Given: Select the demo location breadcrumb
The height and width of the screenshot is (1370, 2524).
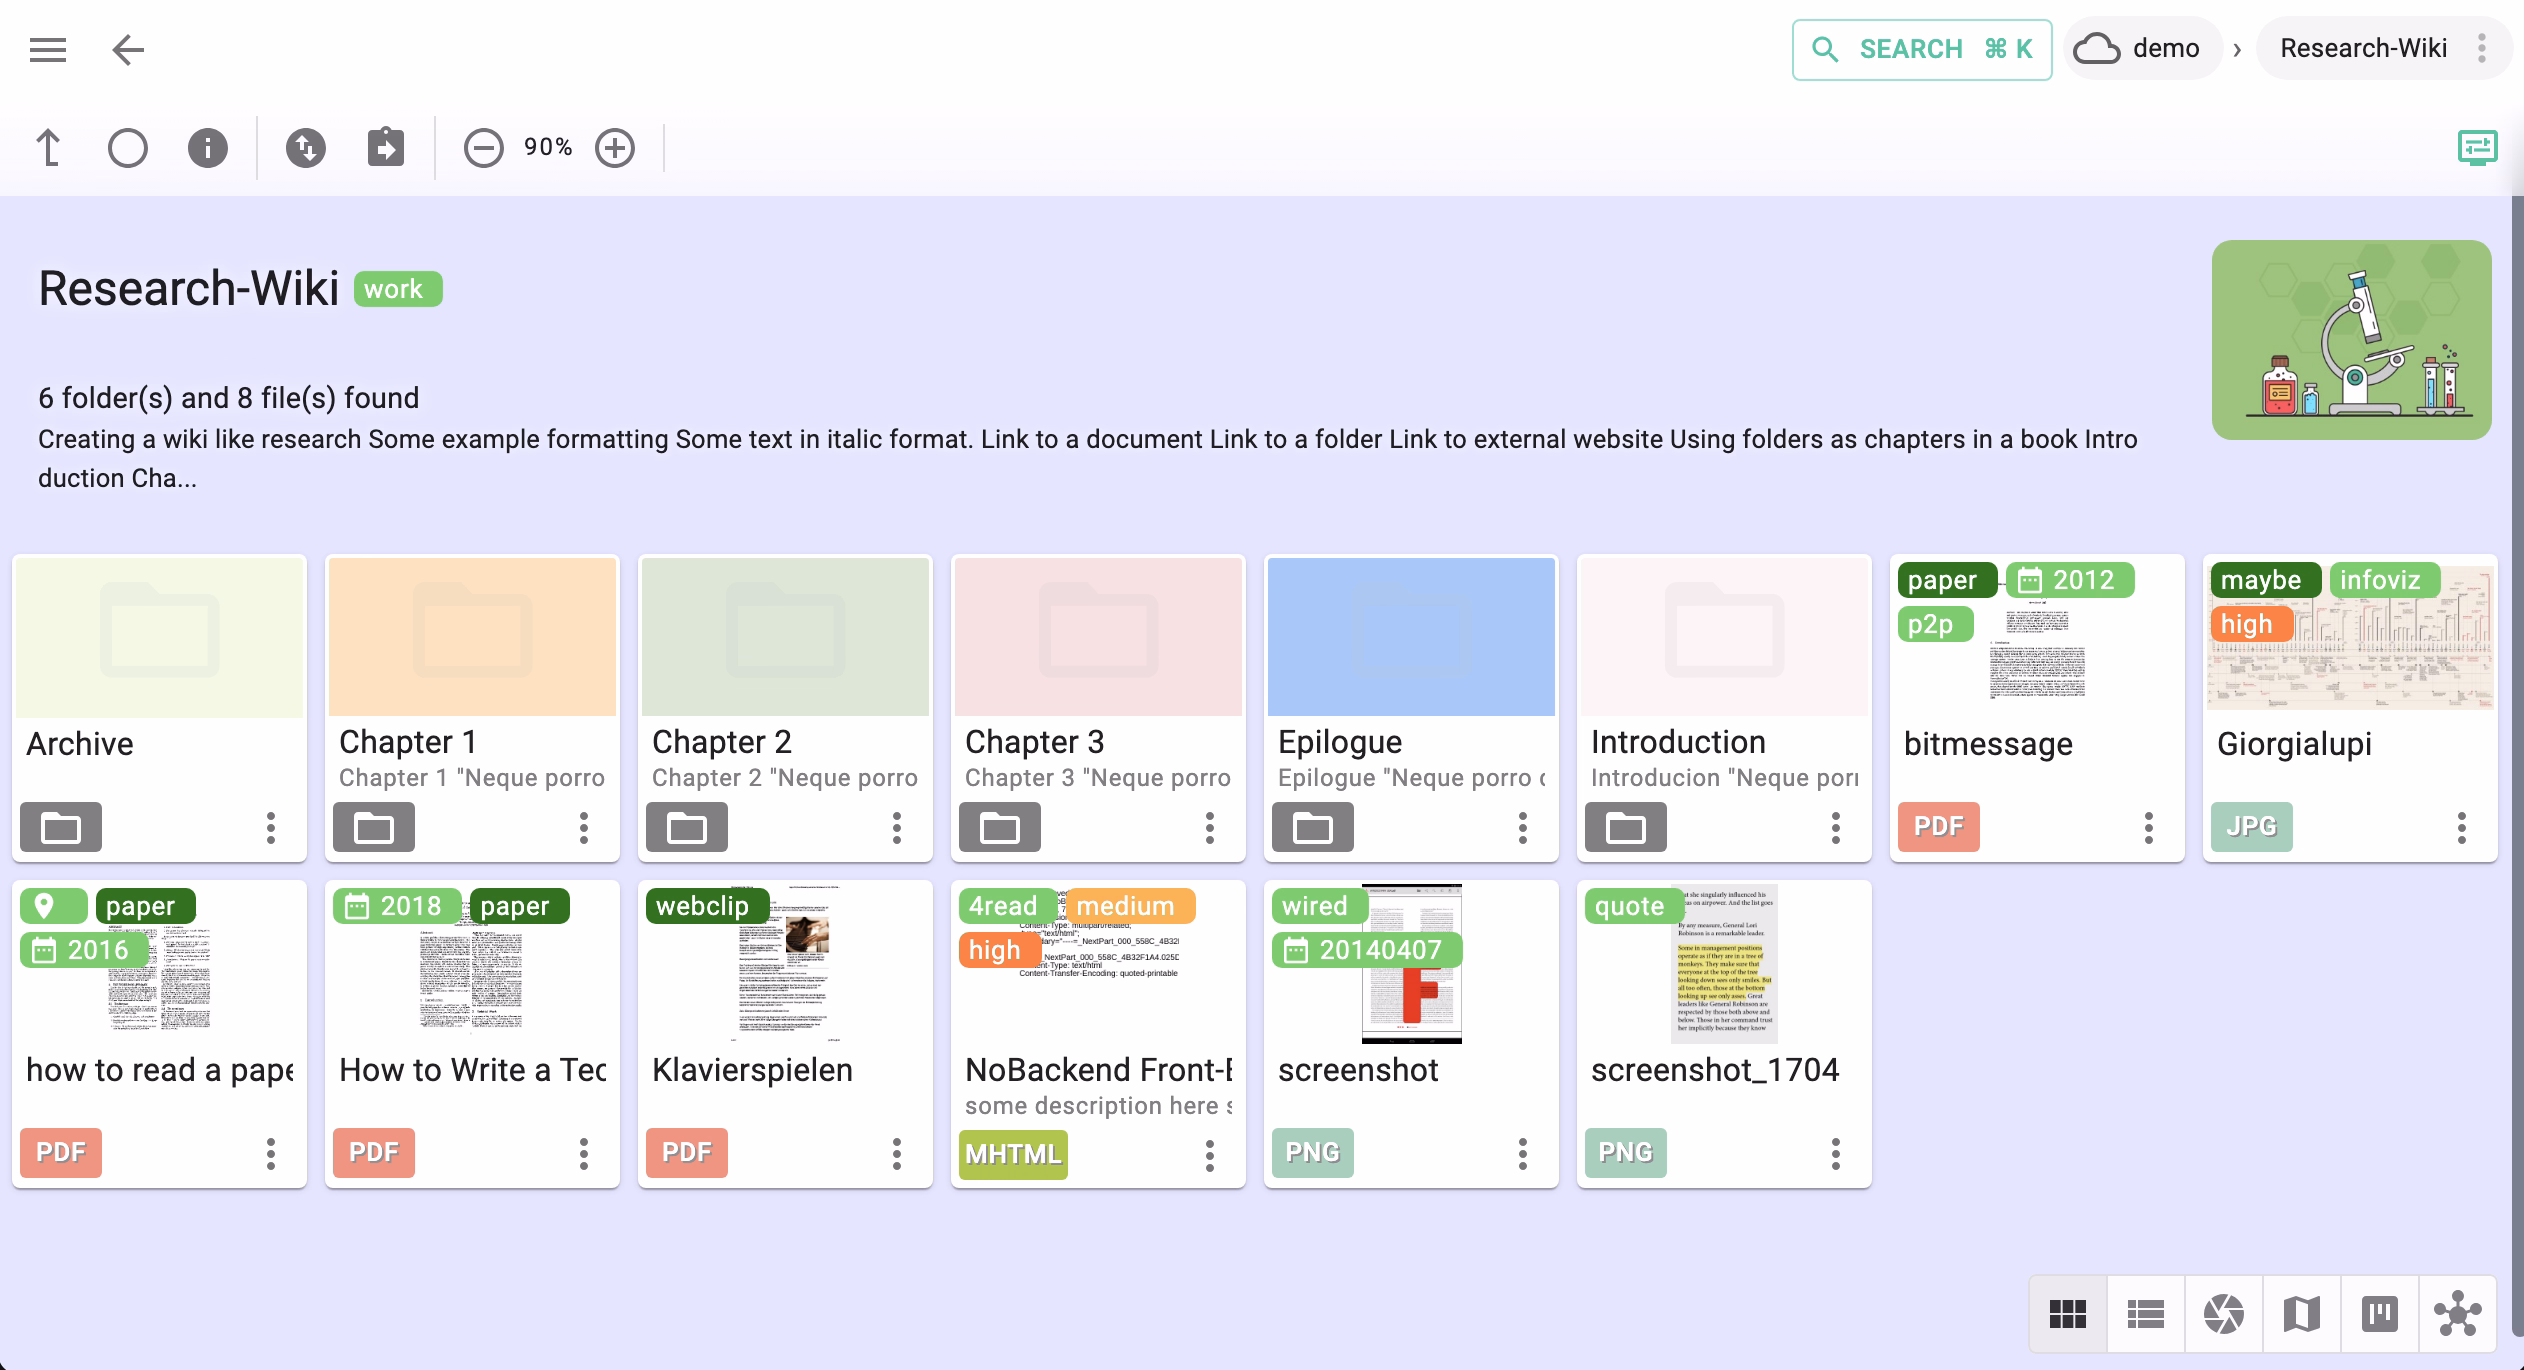Looking at the screenshot, I should [2140, 48].
